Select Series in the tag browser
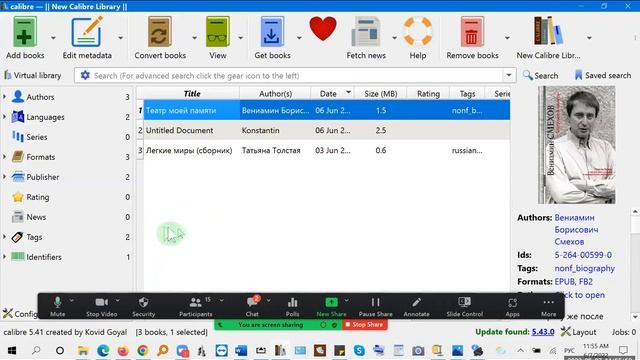The height and width of the screenshot is (360, 640). tap(37, 137)
